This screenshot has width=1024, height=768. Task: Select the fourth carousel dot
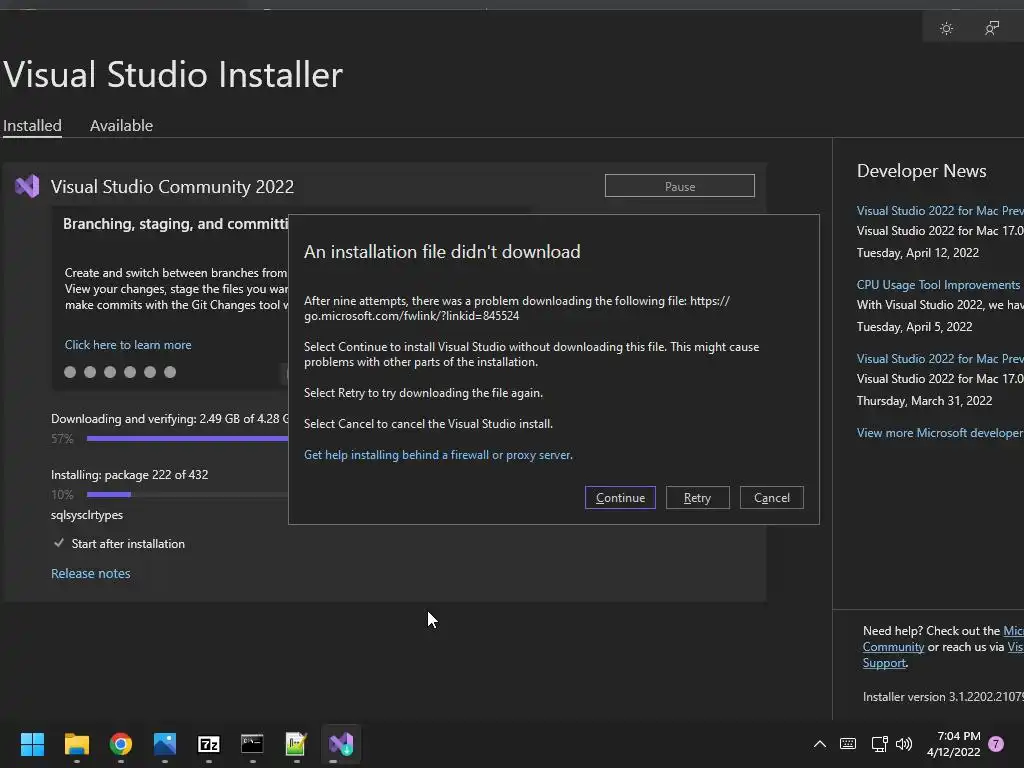130,372
